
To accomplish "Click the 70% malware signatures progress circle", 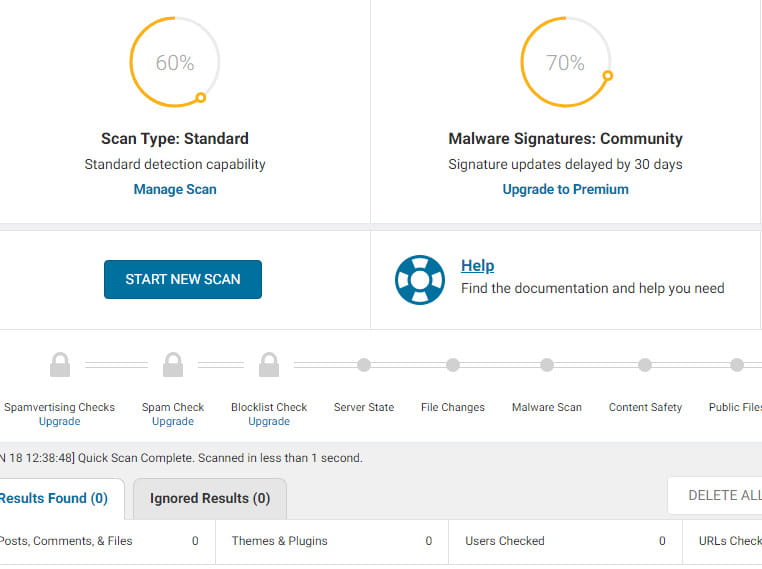I will point(565,63).
